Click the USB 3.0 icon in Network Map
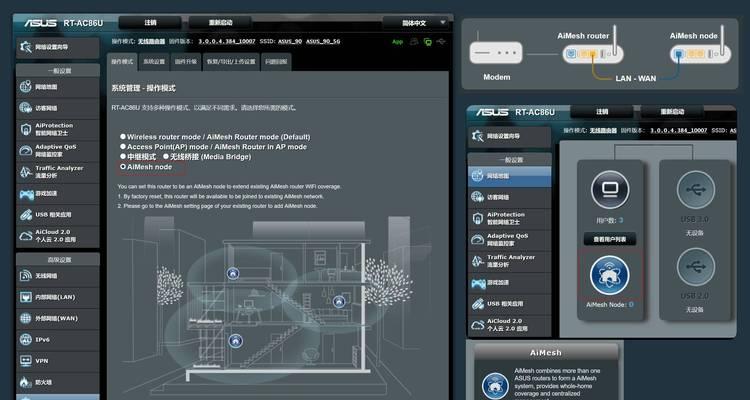This screenshot has height=400, width=750. (x=696, y=190)
